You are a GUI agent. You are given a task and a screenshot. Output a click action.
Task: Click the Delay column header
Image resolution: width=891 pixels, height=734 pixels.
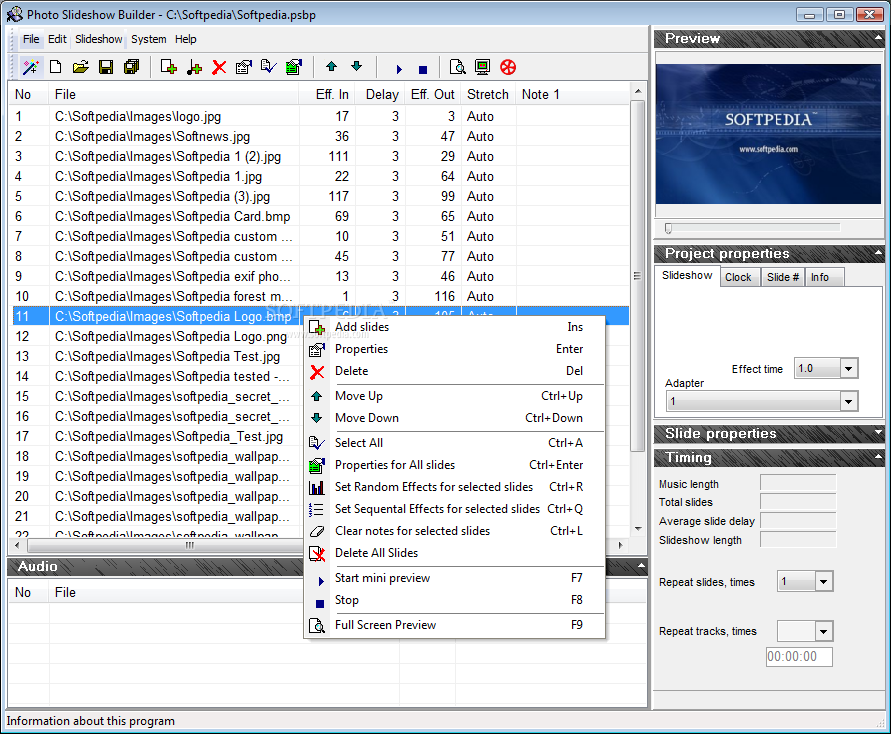pyautogui.click(x=380, y=94)
